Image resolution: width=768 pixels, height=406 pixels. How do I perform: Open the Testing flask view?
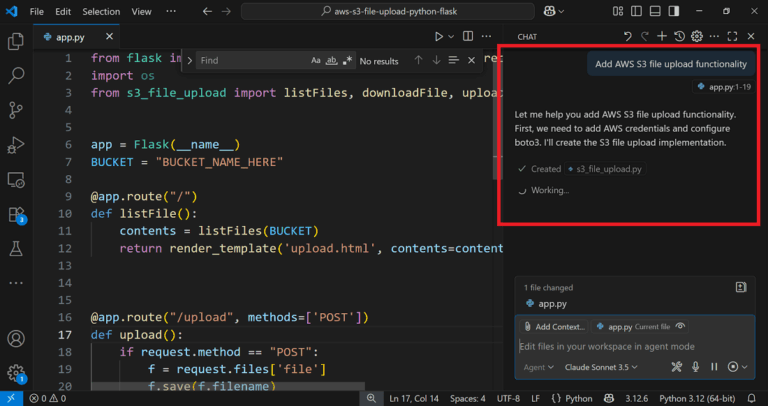point(16,249)
